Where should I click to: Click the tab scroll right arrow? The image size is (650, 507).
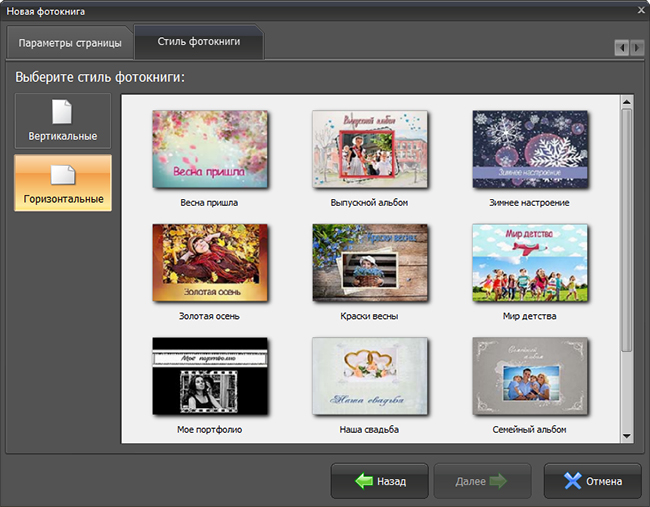[637, 48]
